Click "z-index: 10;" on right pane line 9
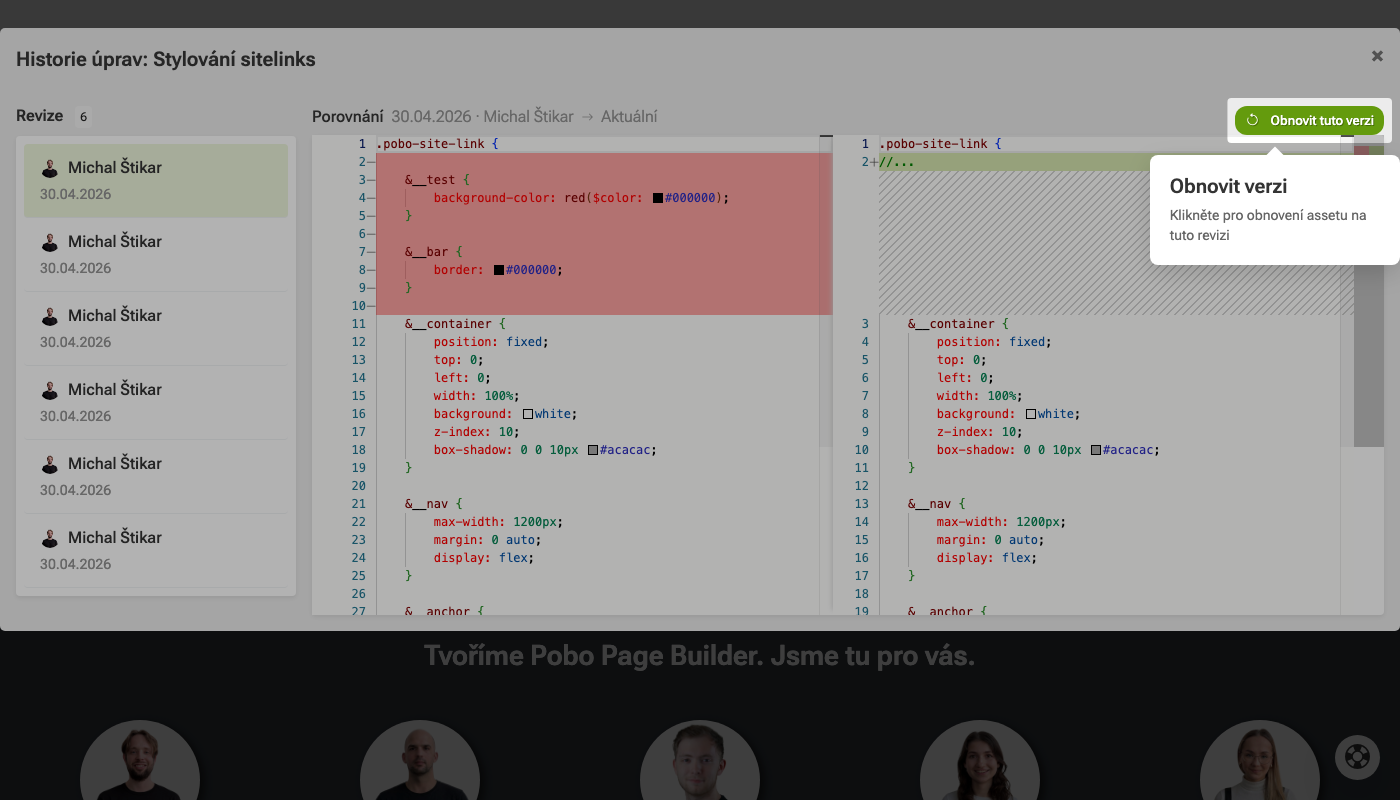Screen dimensions: 1400x800 [x=980, y=432]
